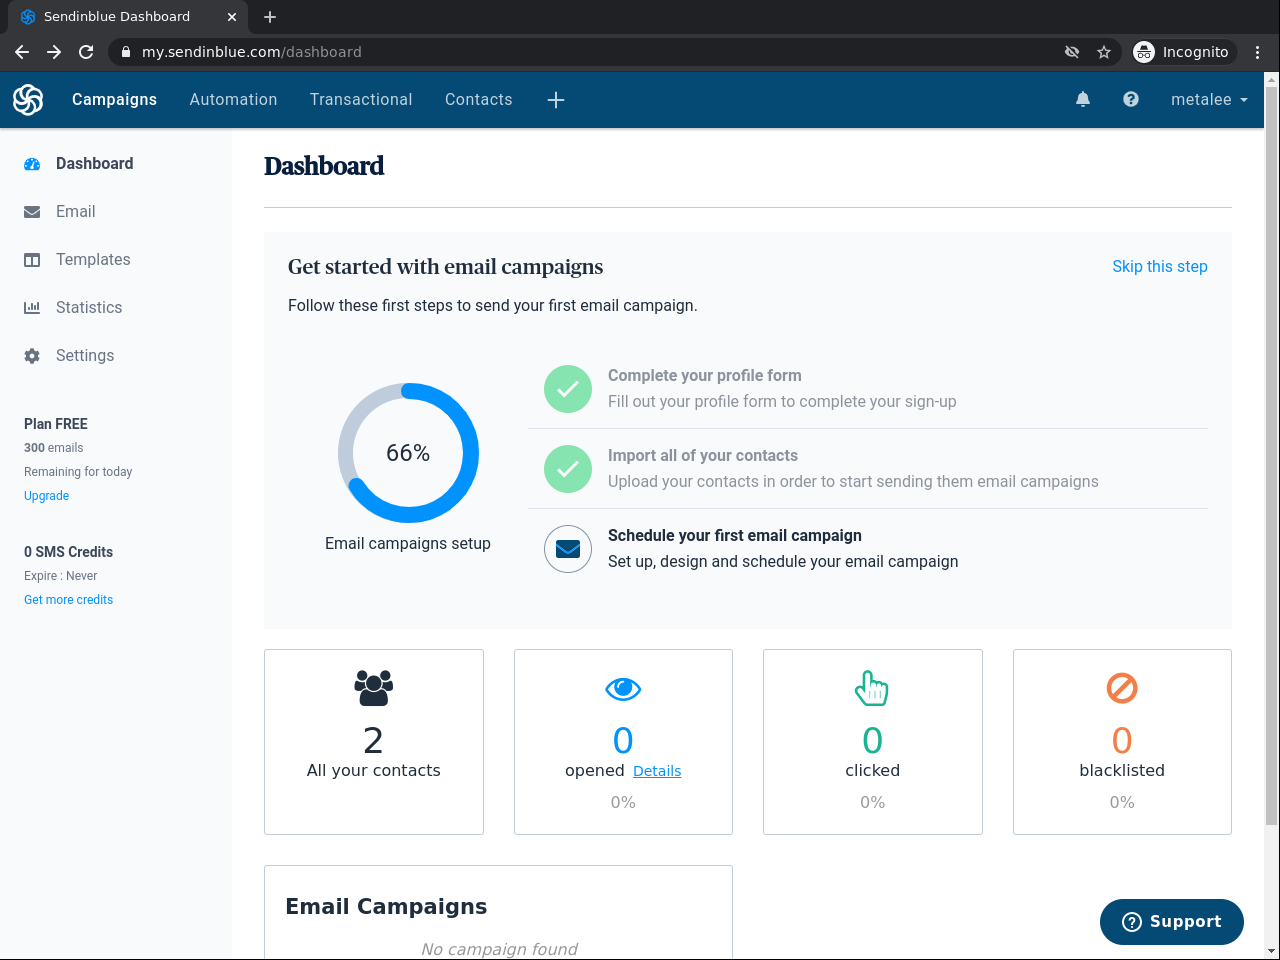This screenshot has height=960, width=1280.
Task: Click the Dashboard gauge icon in sidebar
Action: coord(32,164)
